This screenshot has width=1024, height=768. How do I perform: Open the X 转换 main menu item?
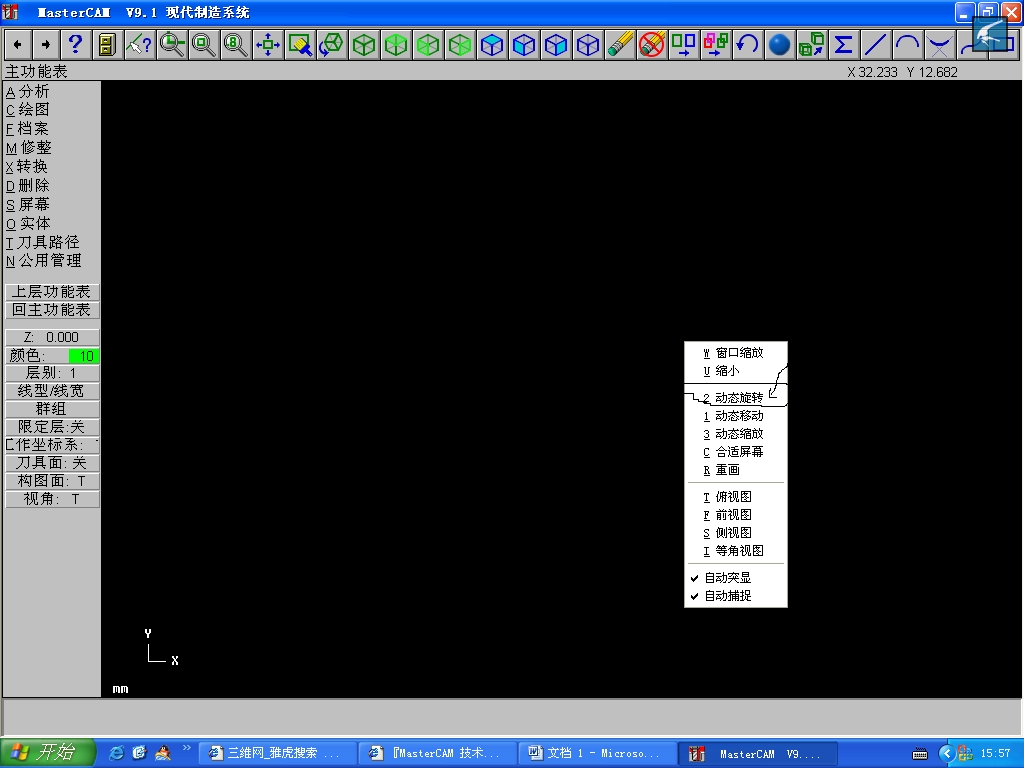coord(27,167)
